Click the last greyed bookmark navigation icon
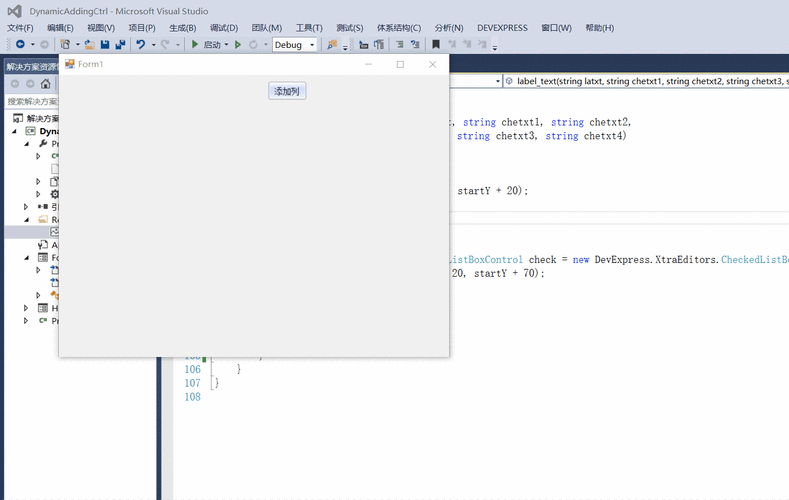The image size is (789, 500). [x=482, y=44]
